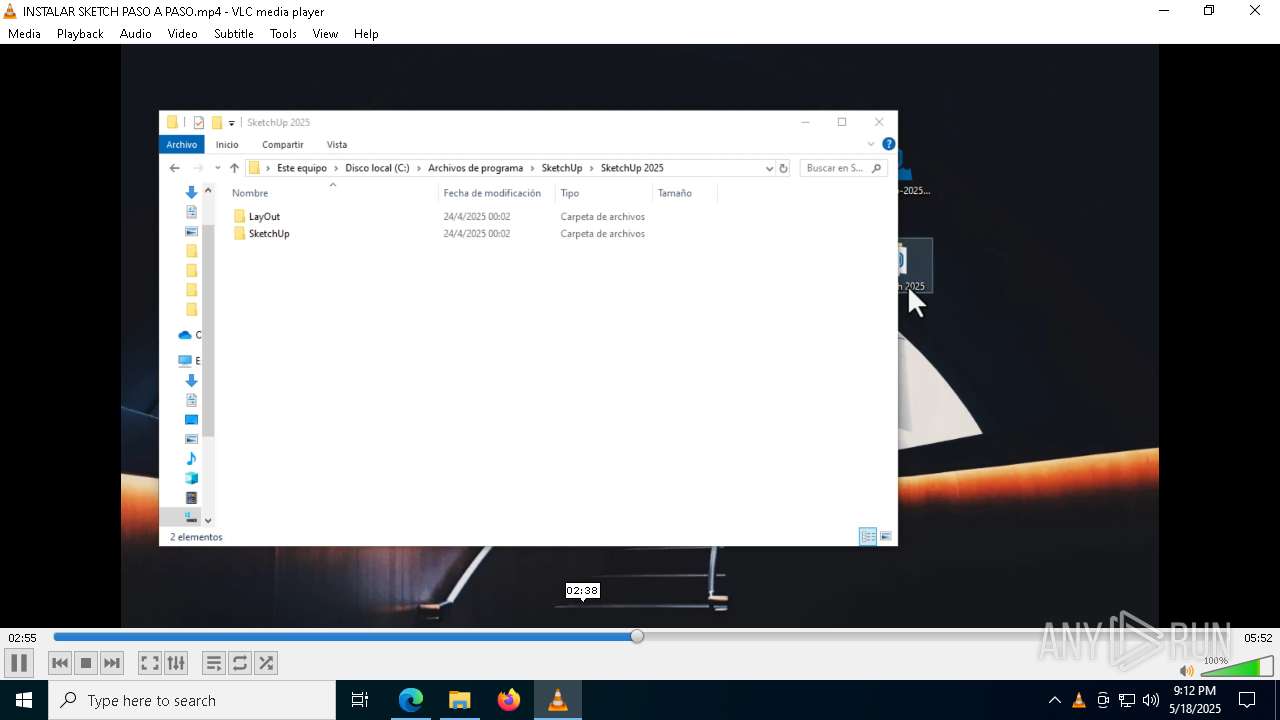1280x720 pixels.
Task: Pause the video playback
Action: [x=19, y=663]
